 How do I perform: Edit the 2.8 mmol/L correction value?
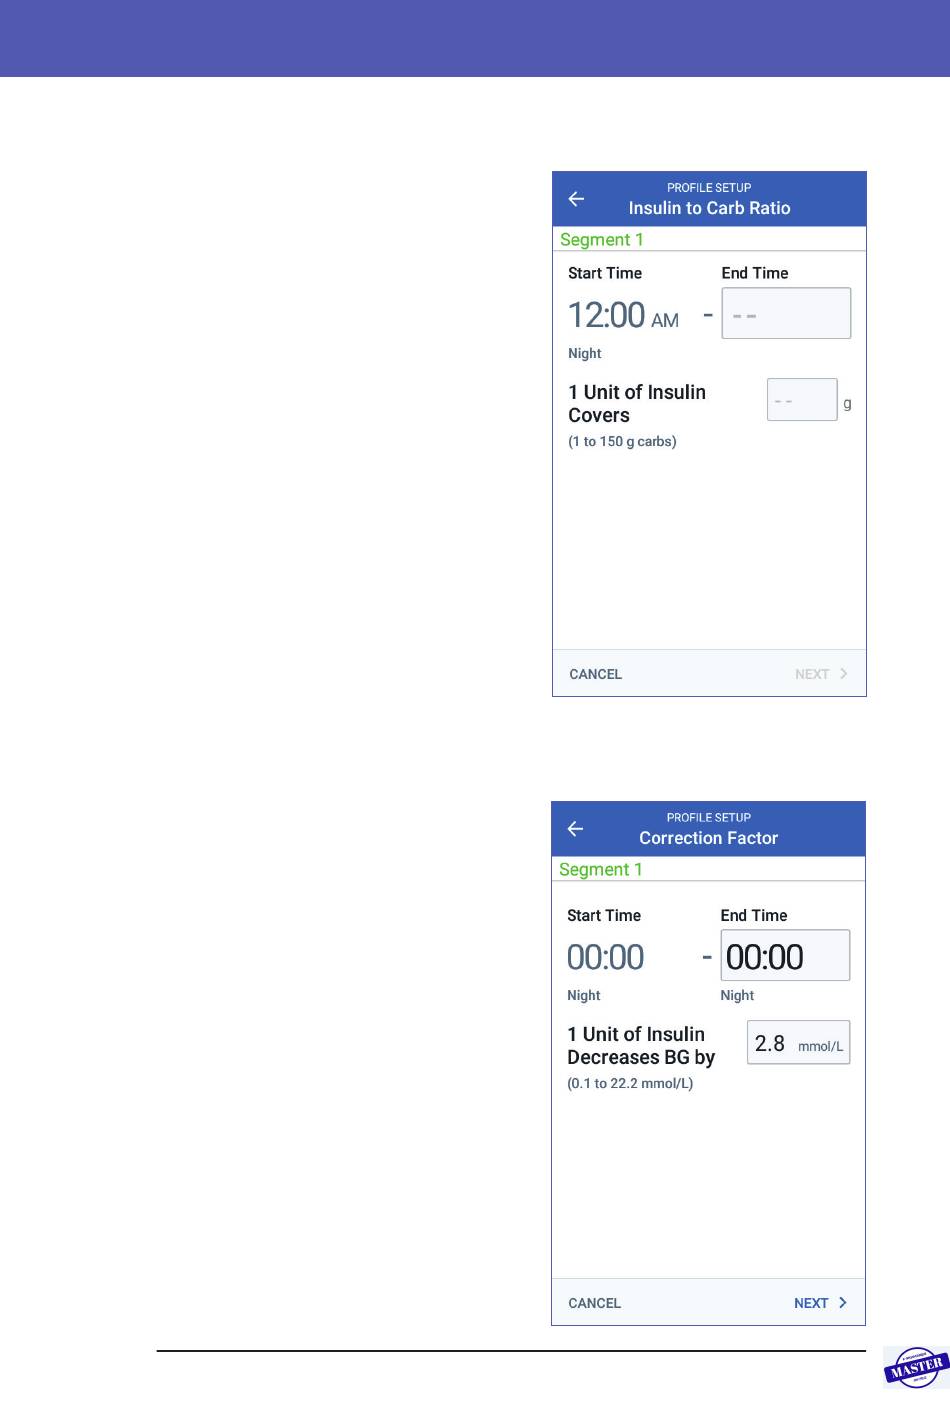(798, 1042)
